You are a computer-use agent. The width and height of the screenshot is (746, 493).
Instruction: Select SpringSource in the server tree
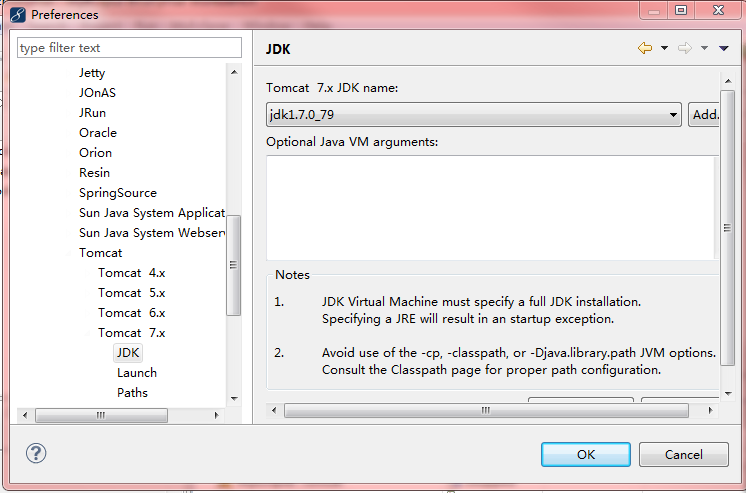118,193
